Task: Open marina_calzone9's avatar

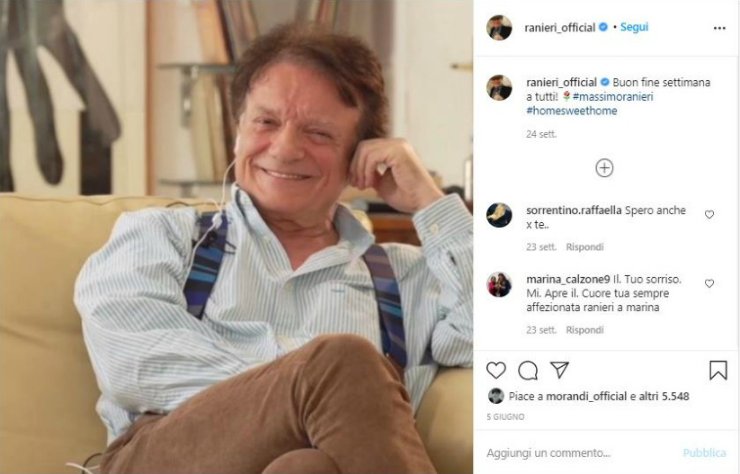Action: click(x=499, y=285)
